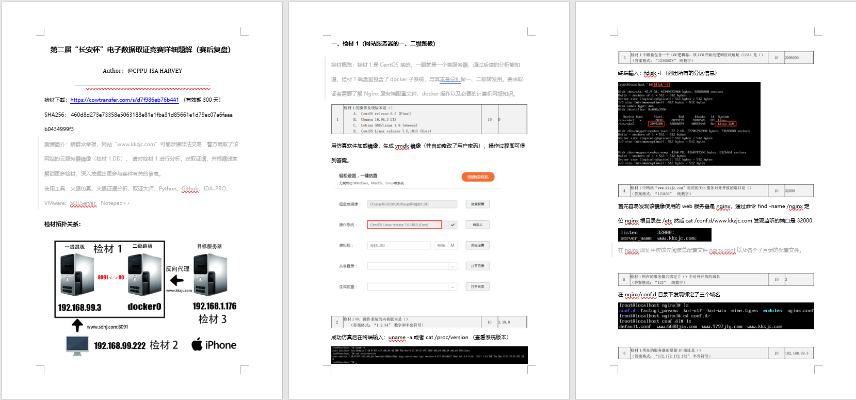This screenshot has width=856, height=400.
Task: Click the red-outlined operating system input field
Action: point(406,226)
